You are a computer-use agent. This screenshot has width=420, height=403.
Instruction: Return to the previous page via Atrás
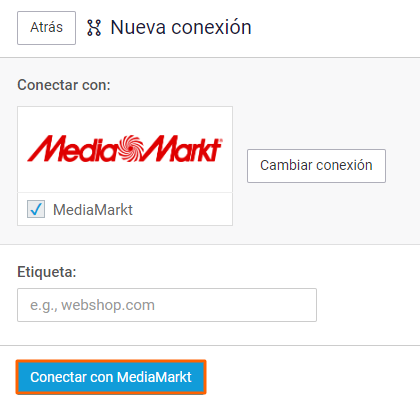[x=46, y=28]
